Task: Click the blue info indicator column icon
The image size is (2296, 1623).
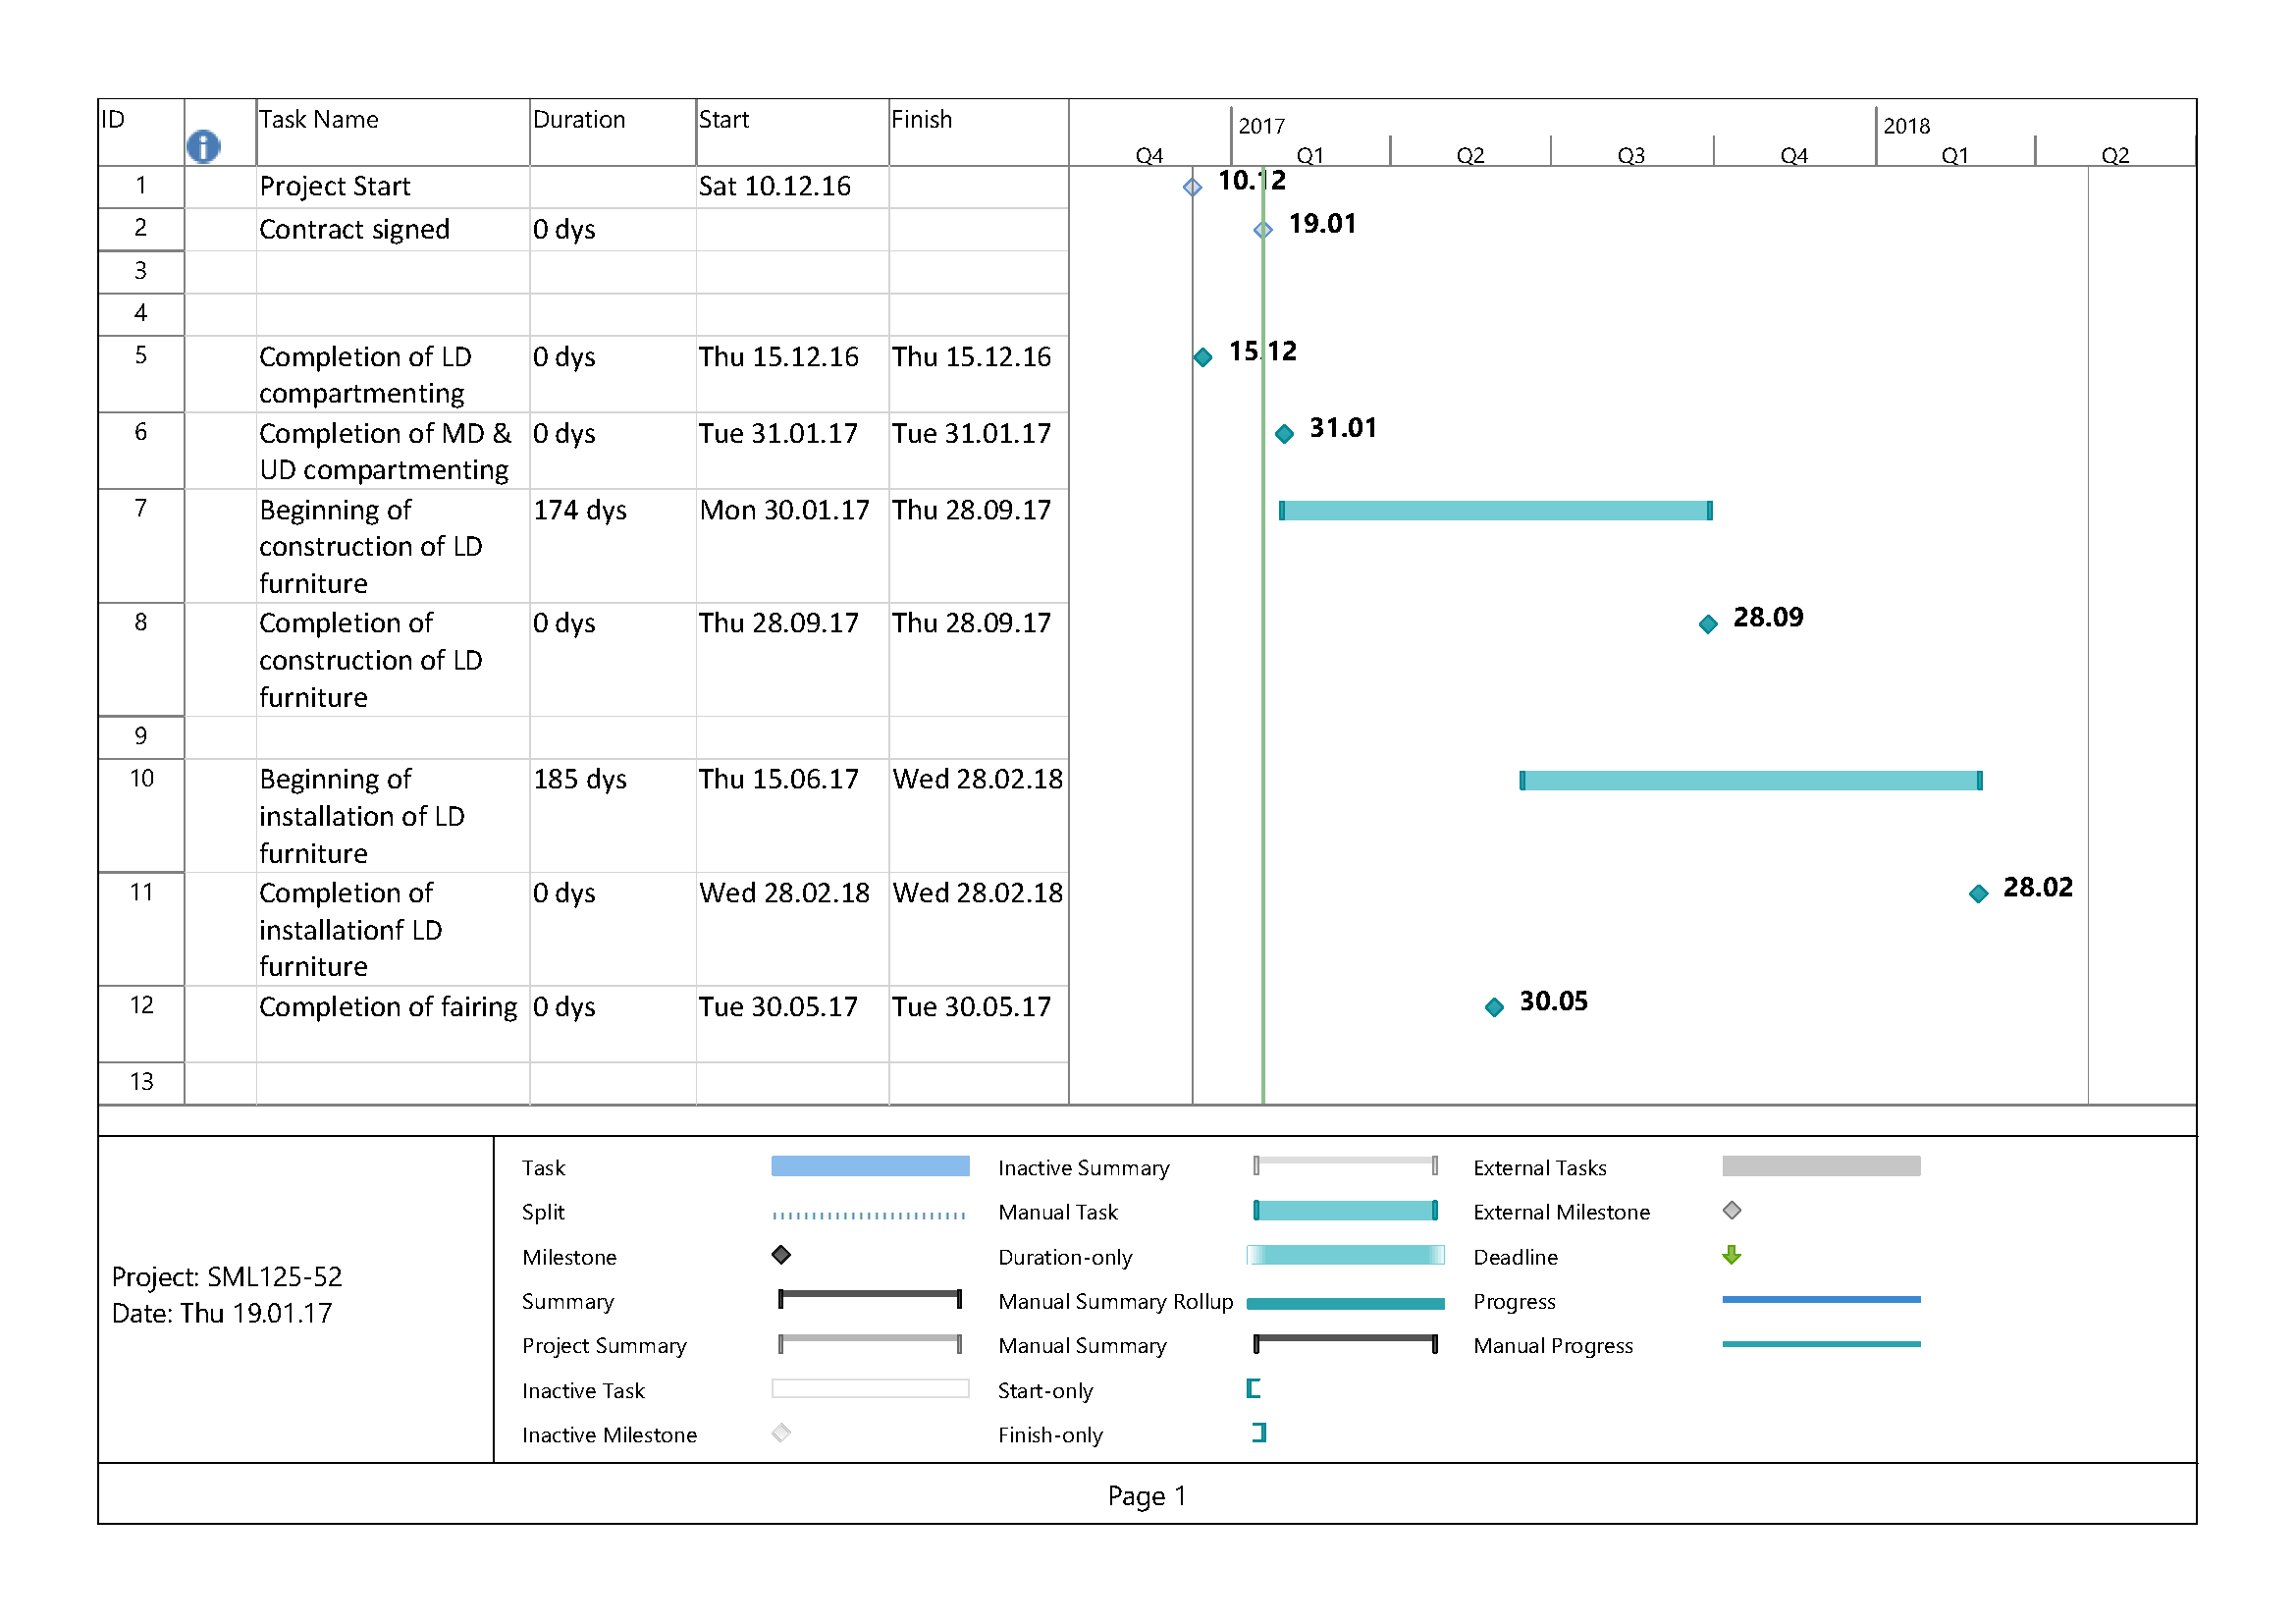Action: point(203,147)
